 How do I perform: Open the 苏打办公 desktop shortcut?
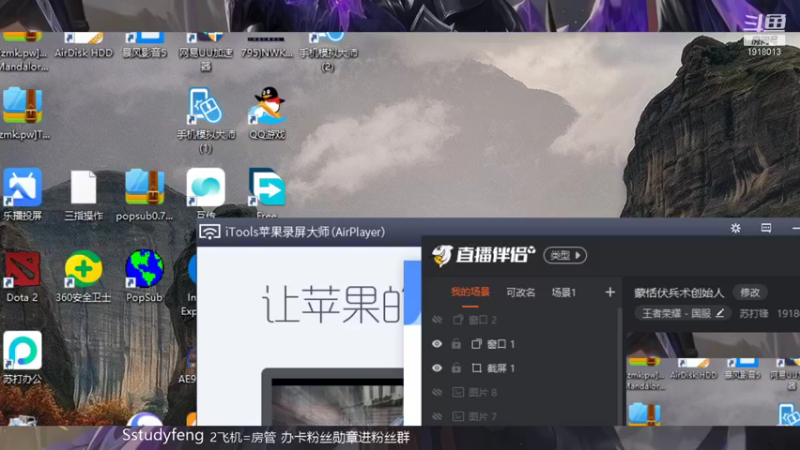(22, 358)
